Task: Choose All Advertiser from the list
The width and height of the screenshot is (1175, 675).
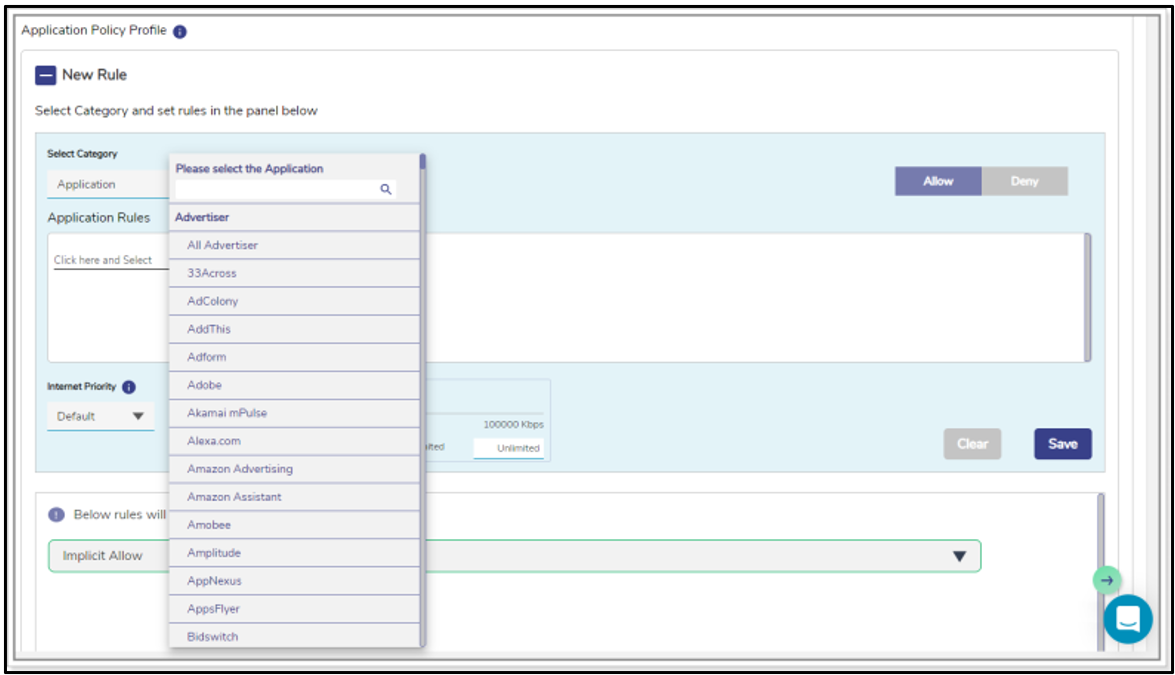Action: [x=223, y=245]
